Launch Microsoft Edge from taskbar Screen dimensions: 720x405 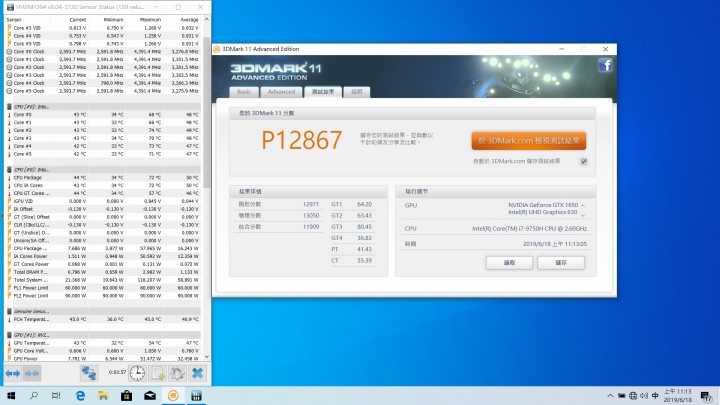pos(80,395)
